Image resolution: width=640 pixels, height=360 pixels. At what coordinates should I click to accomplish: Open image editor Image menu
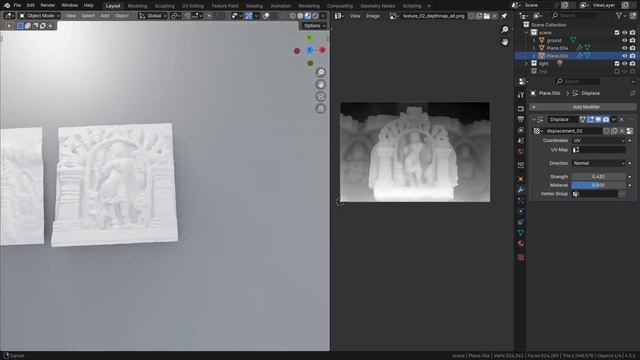(373, 16)
